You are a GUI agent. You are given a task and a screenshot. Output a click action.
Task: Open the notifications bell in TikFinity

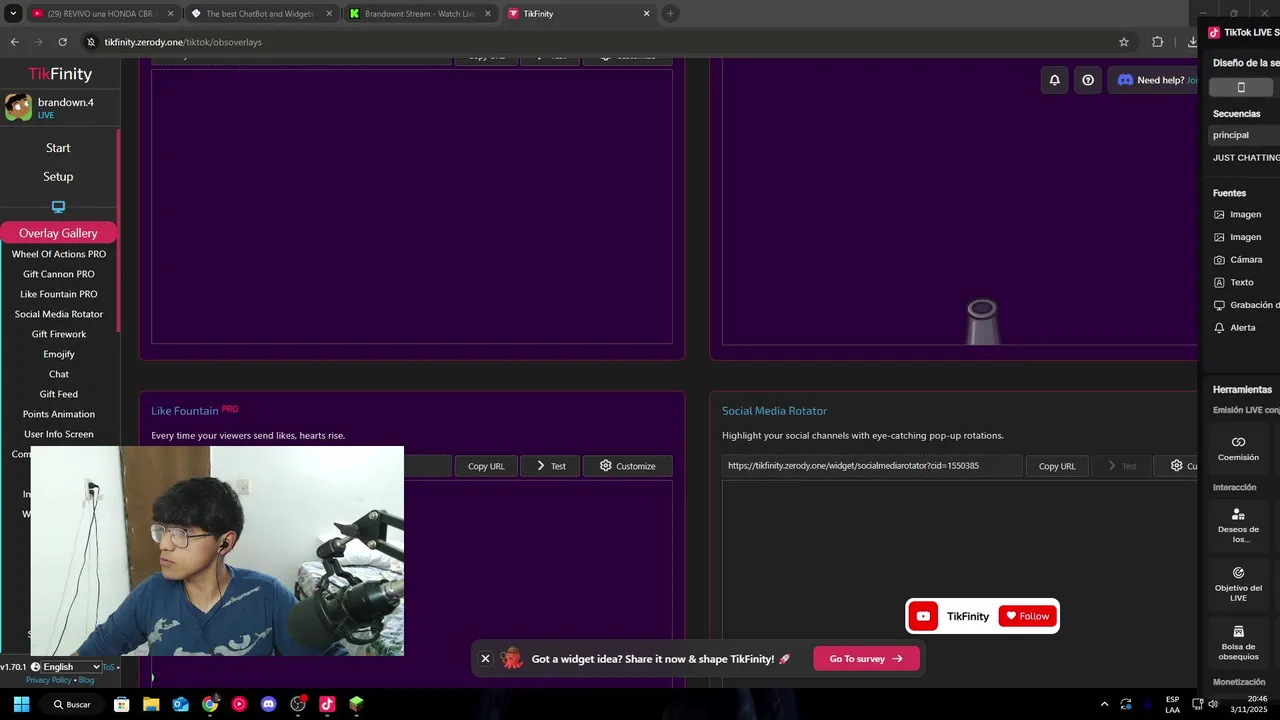tap(1054, 80)
